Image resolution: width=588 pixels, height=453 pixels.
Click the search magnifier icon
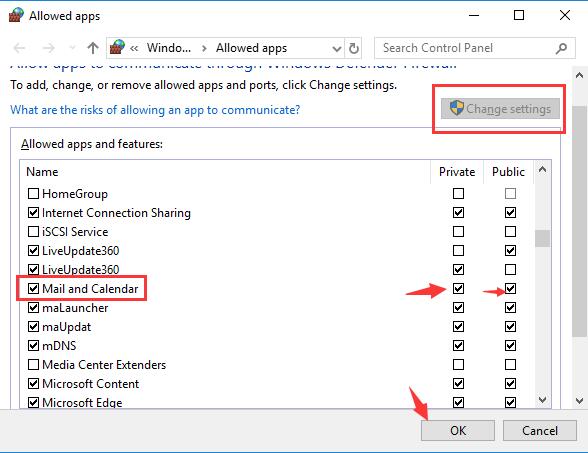point(561,48)
